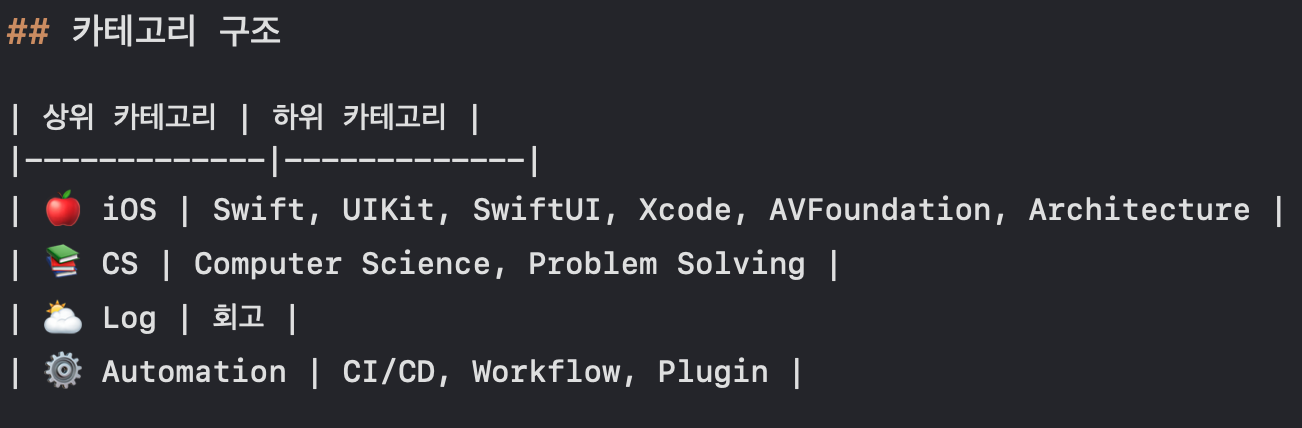Click on CI/CD text
Viewport: 1302px width, 428px height.
(x=388, y=372)
